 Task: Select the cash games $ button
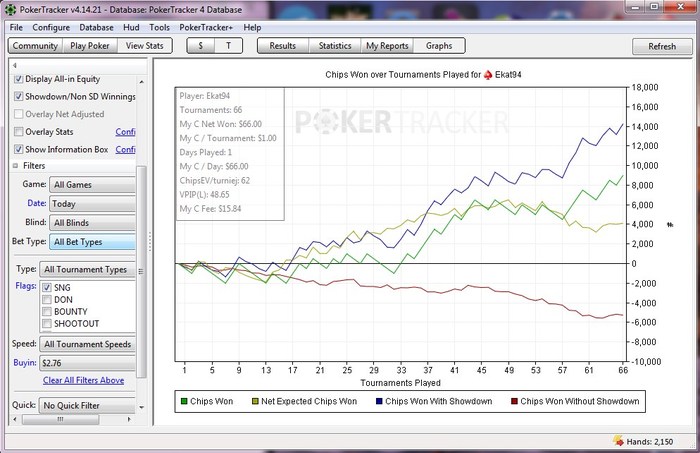(x=200, y=46)
